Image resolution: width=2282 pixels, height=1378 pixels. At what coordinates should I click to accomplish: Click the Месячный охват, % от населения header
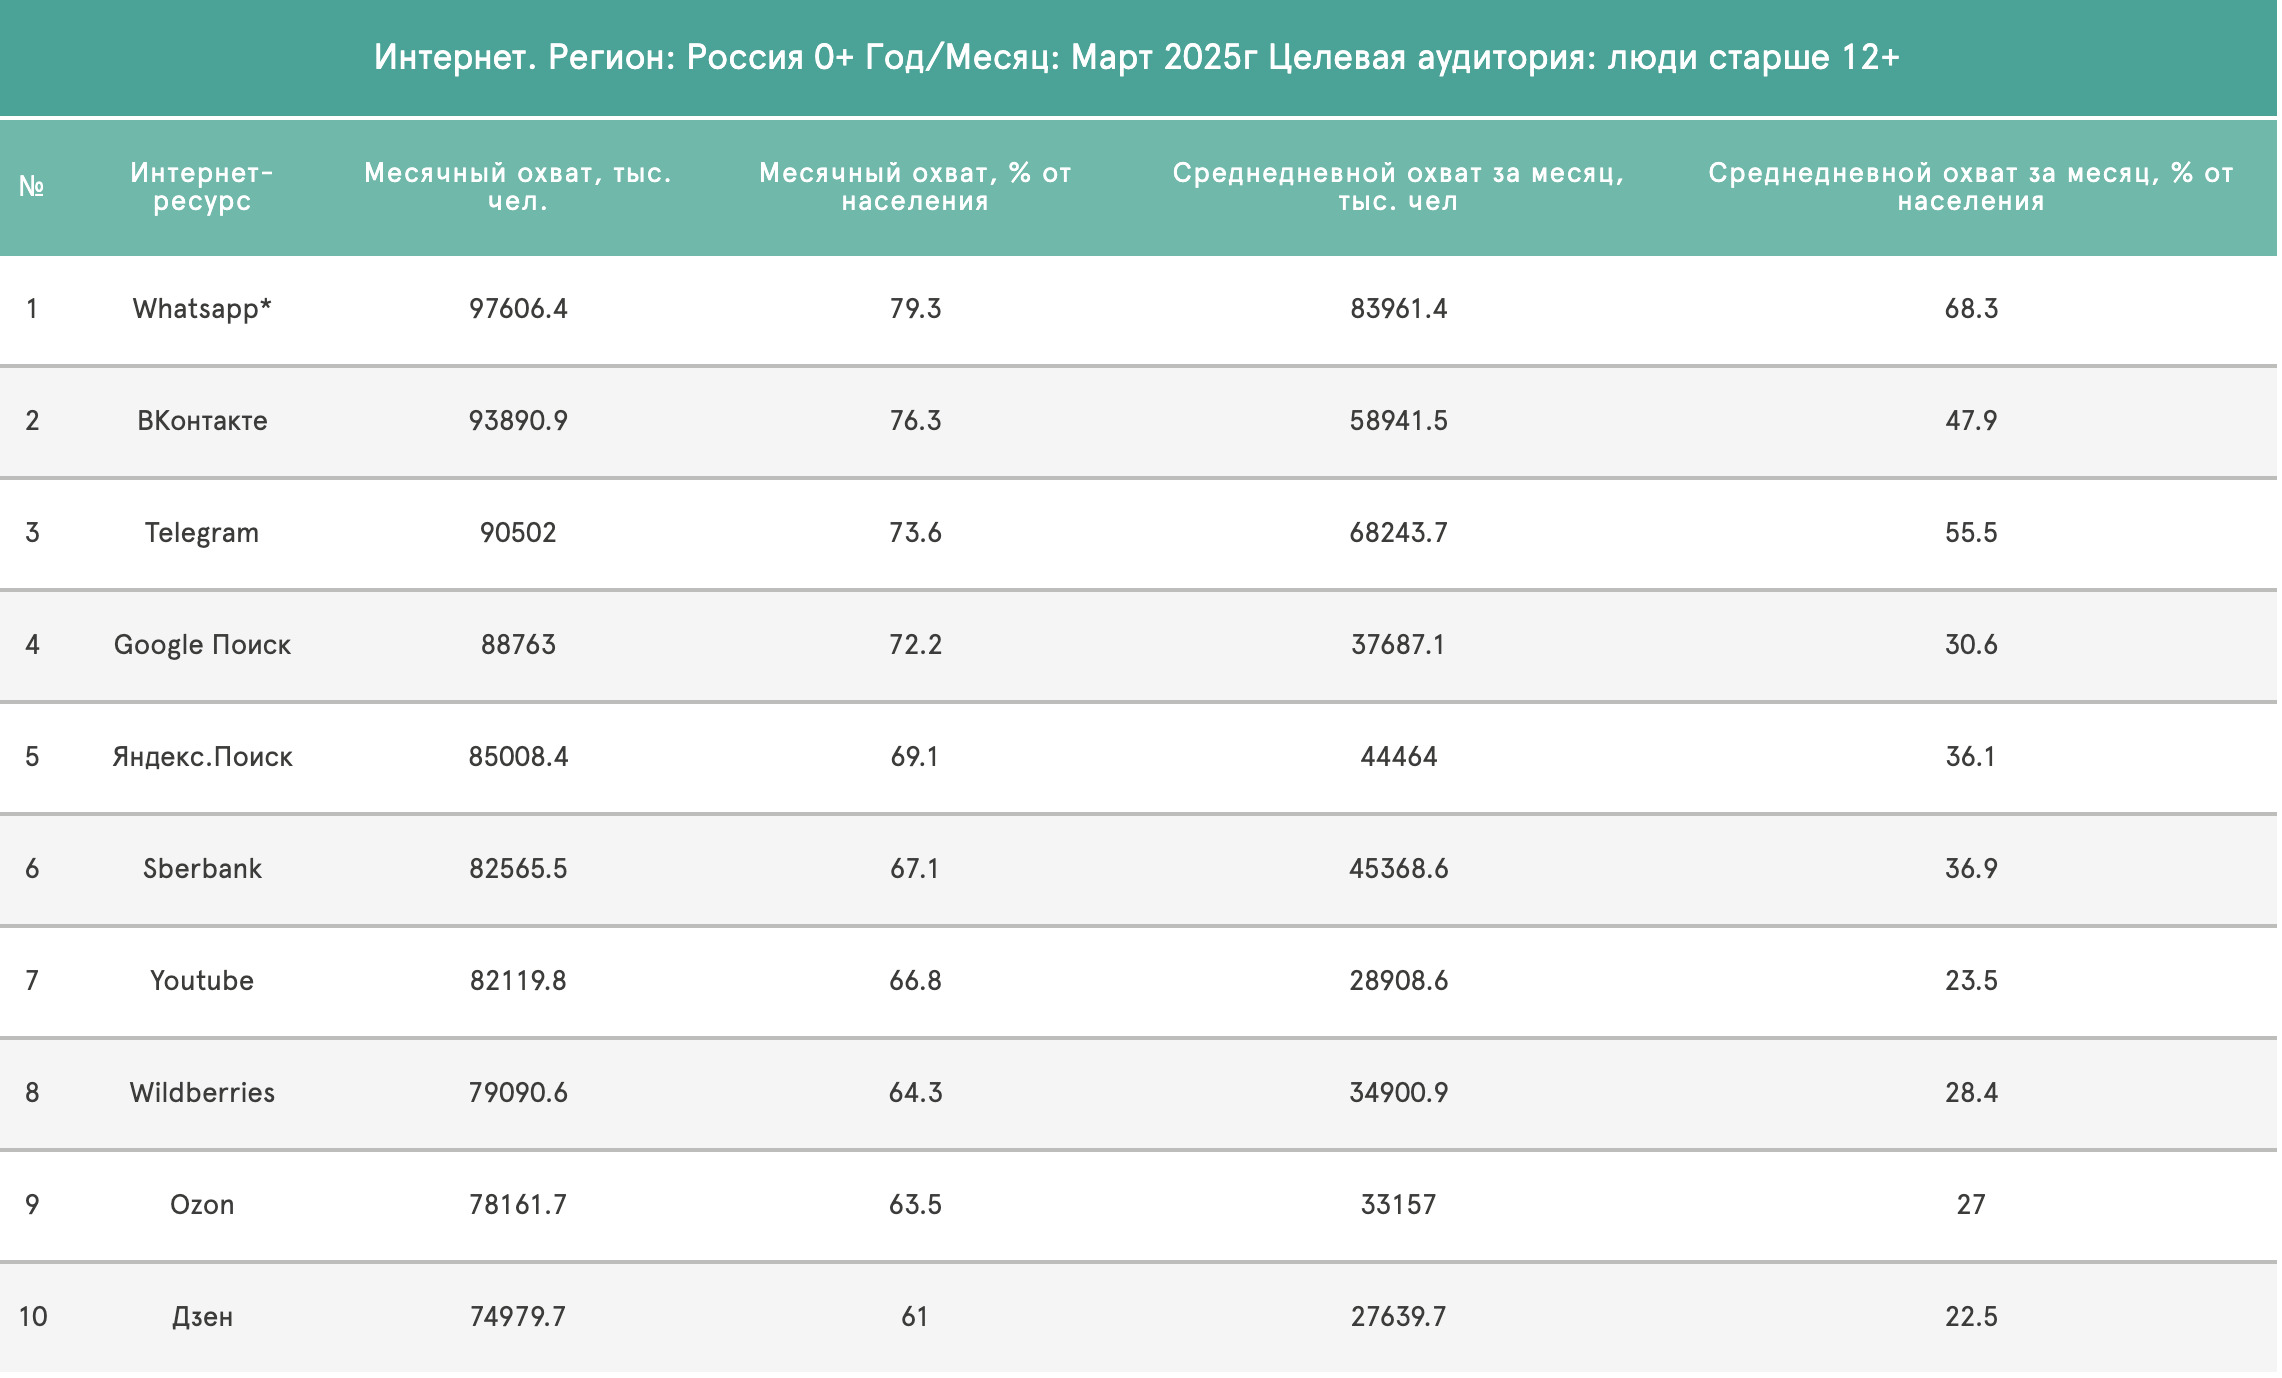[915, 187]
